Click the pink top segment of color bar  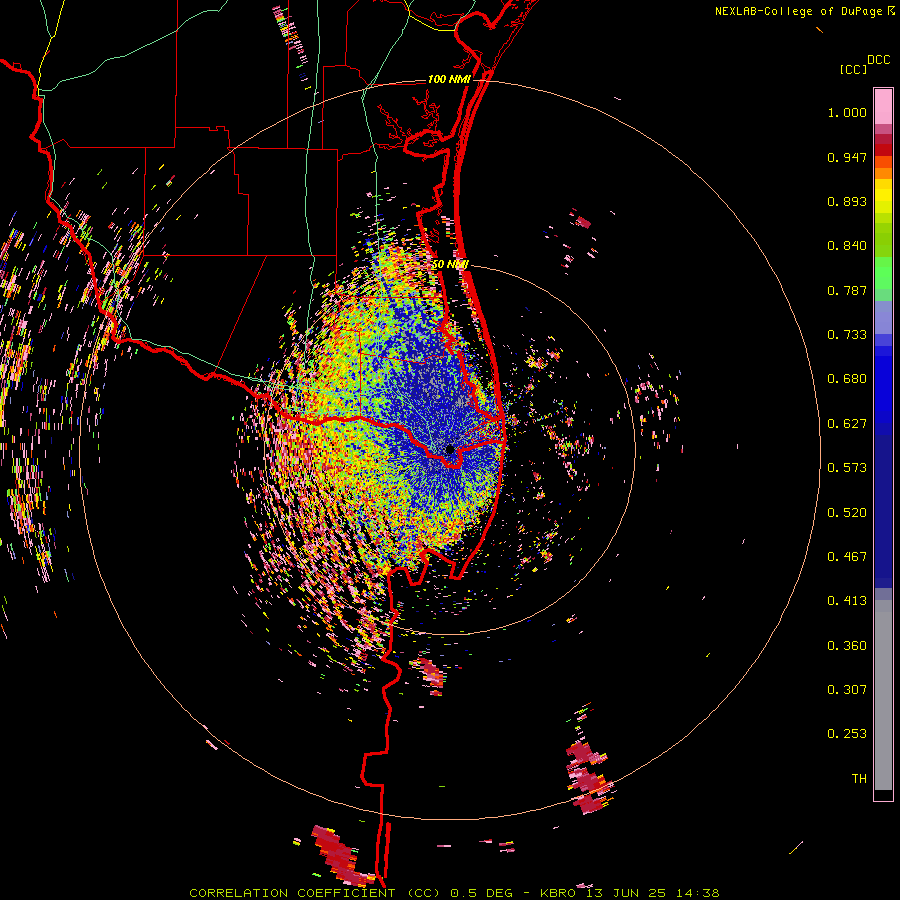[x=883, y=106]
